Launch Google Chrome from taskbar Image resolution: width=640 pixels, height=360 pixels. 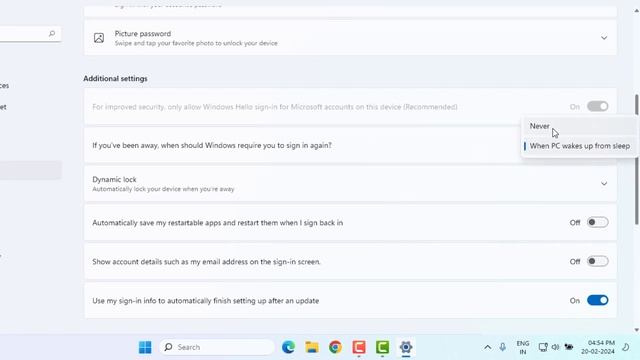(x=336, y=347)
